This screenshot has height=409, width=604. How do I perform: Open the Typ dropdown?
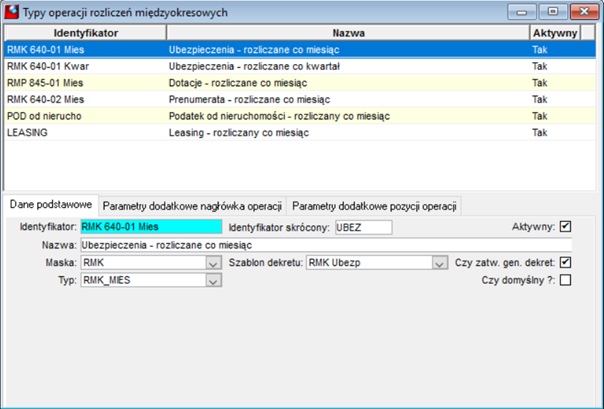(213, 281)
